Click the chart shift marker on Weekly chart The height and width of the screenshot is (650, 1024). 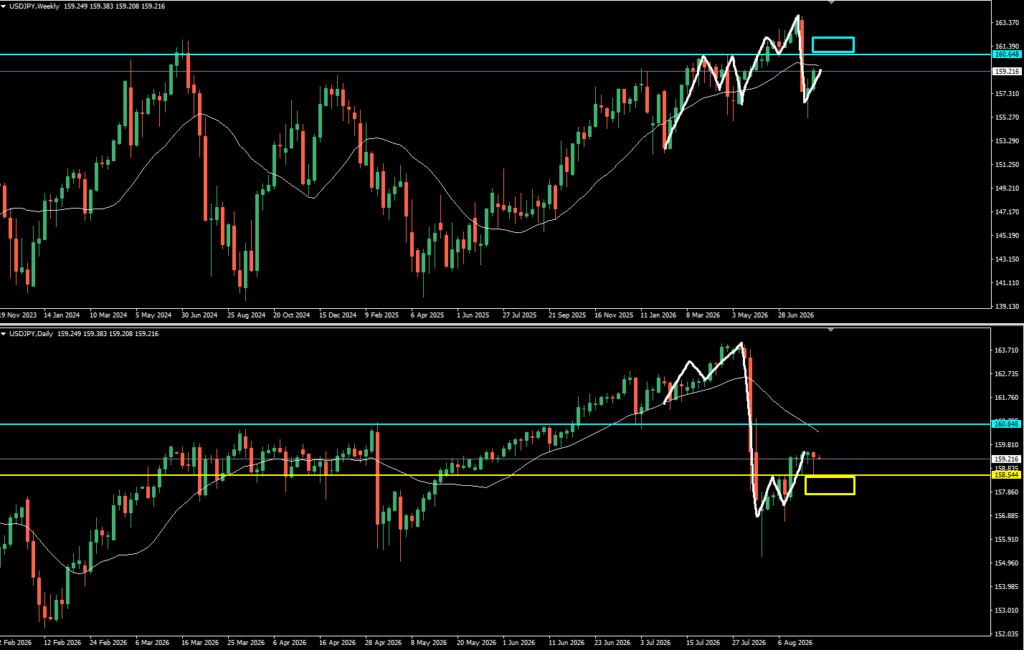click(x=831, y=3)
